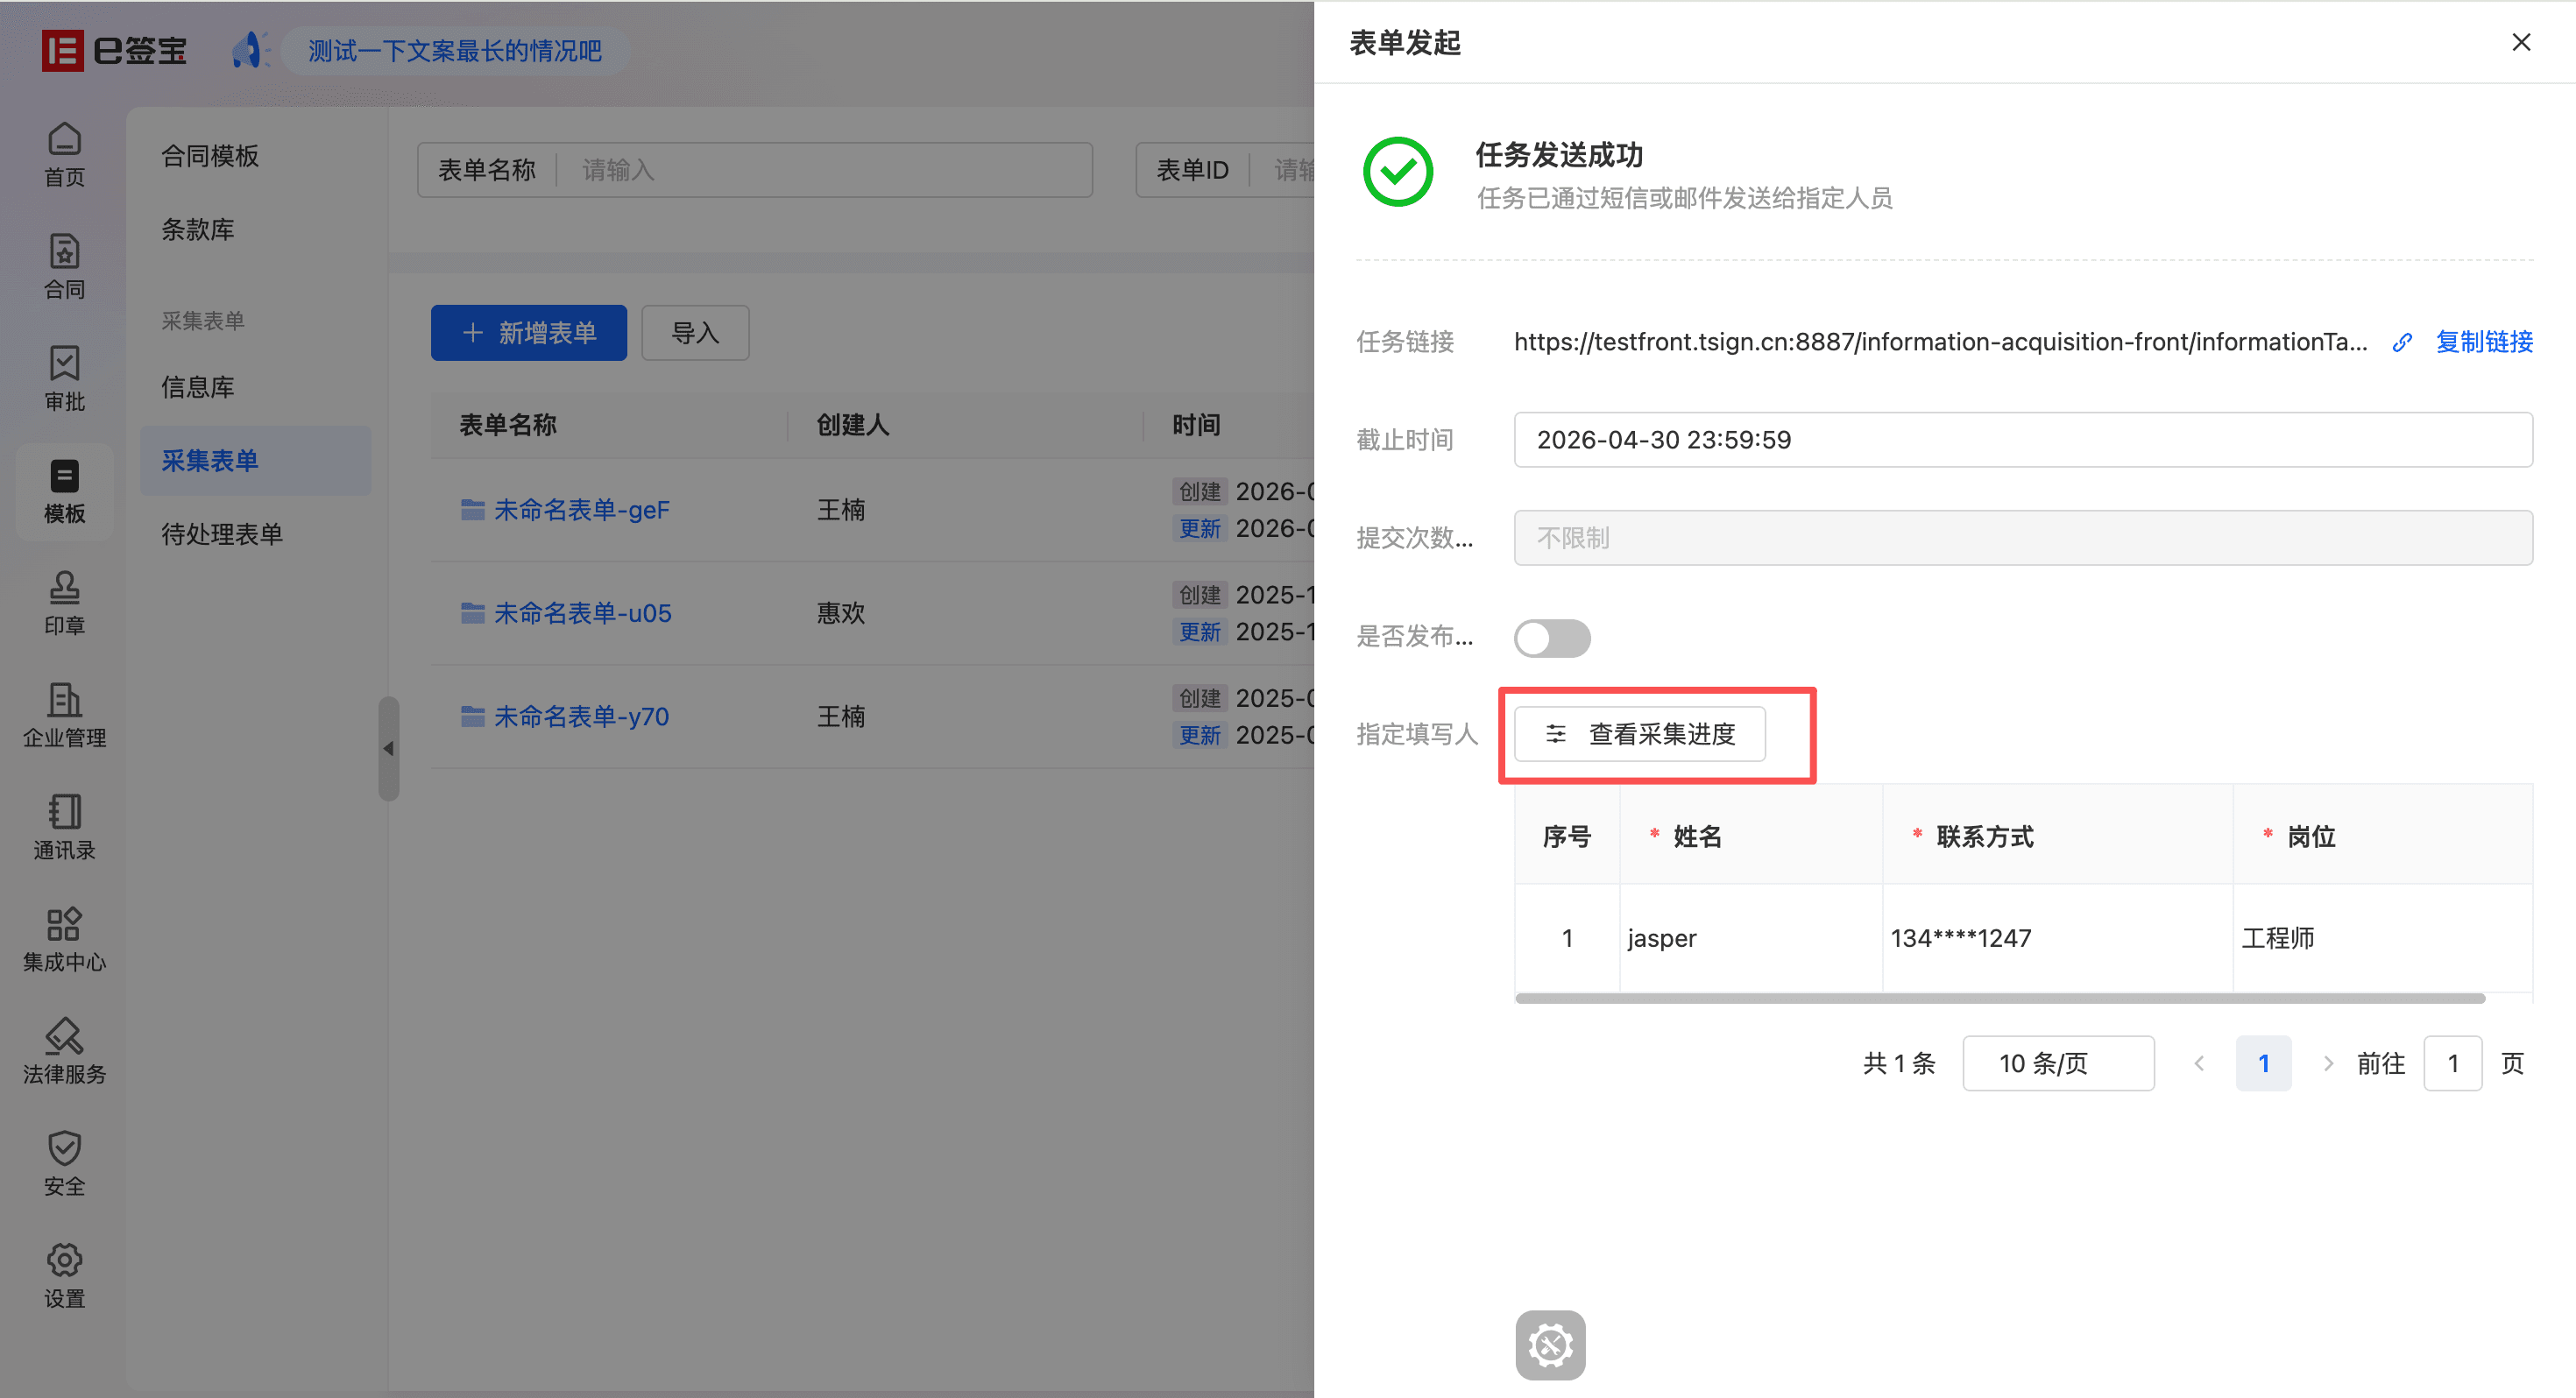Click the floating gear widget at drawer bottom
The width and height of the screenshot is (2576, 1398).
point(1550,1345)
